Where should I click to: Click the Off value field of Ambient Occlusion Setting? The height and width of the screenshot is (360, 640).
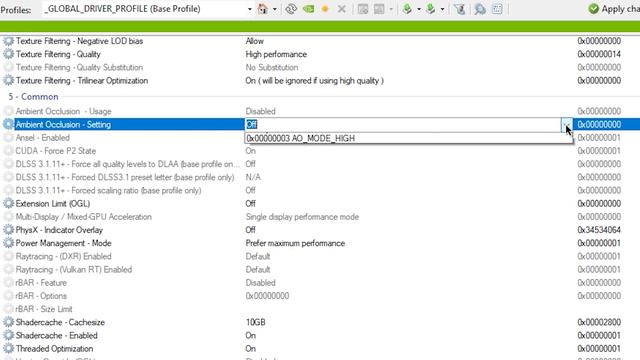403,124
